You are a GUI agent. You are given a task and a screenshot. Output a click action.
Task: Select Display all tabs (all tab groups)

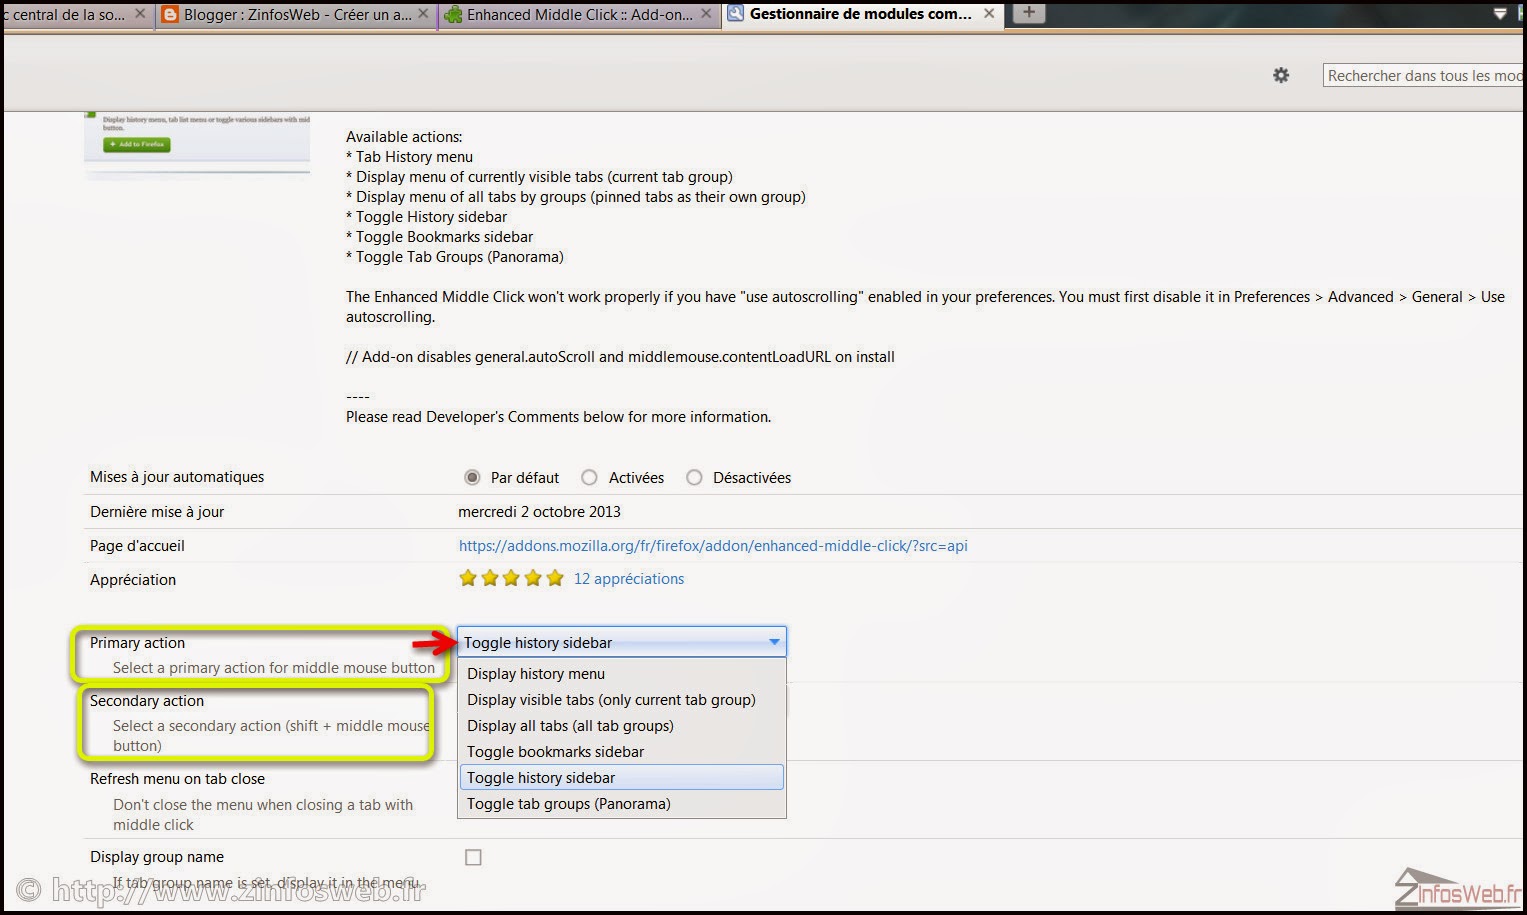pyautogui.click(x=569, y=725)
